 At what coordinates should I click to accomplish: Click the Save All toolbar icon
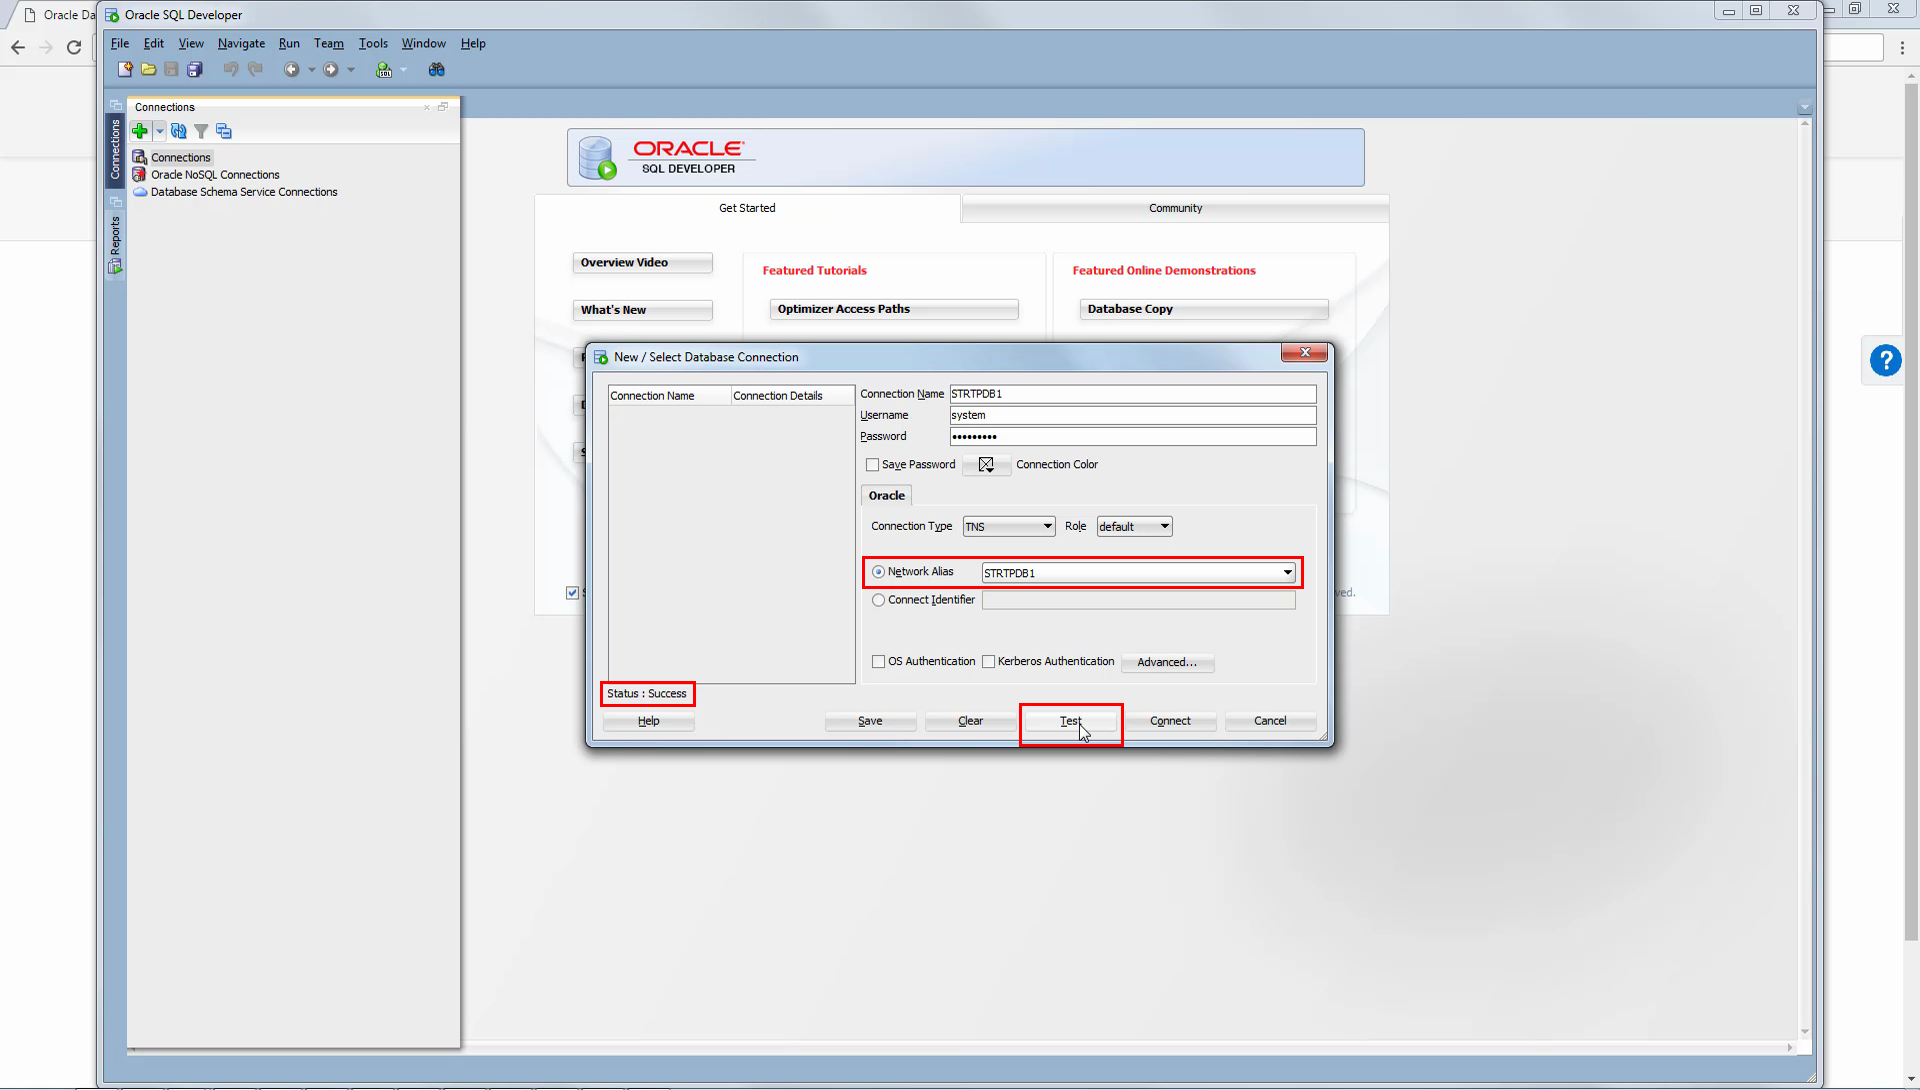pyautogui.click(x=195, y=70)
